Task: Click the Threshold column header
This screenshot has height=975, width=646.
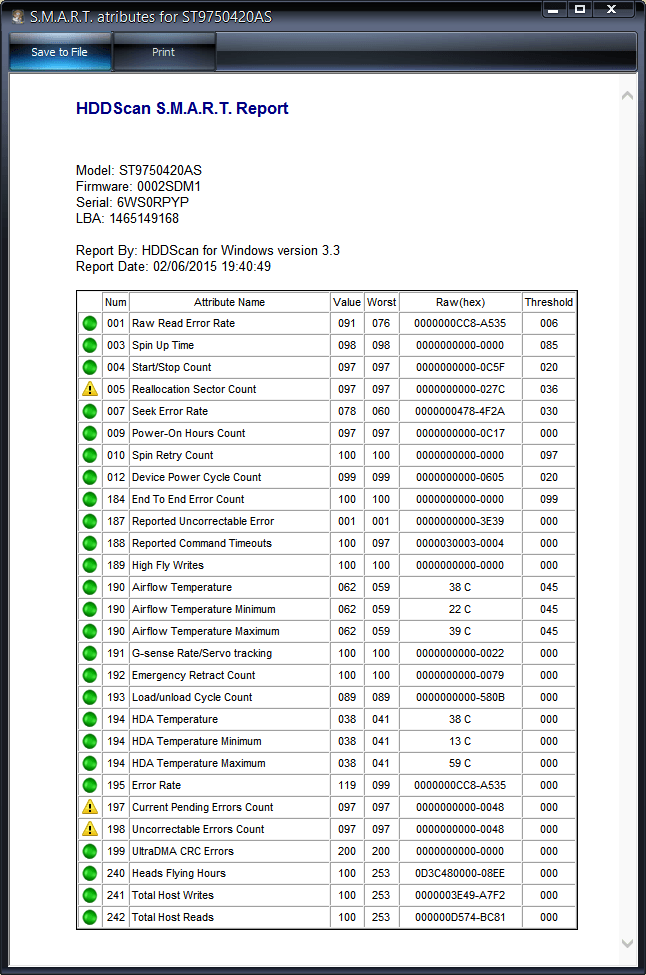Action: [548, 302]
